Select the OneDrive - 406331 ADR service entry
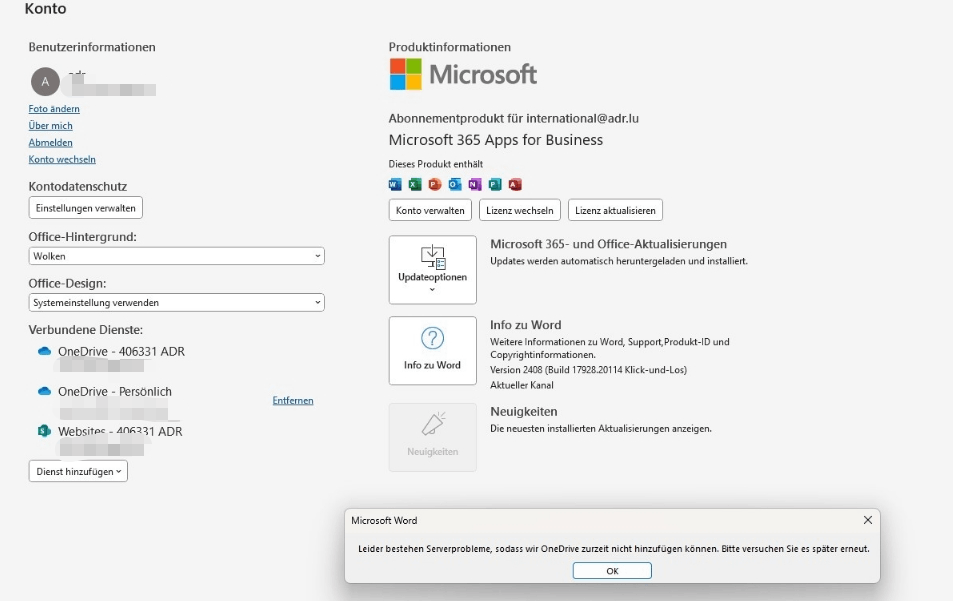 [x=122, y=351]
